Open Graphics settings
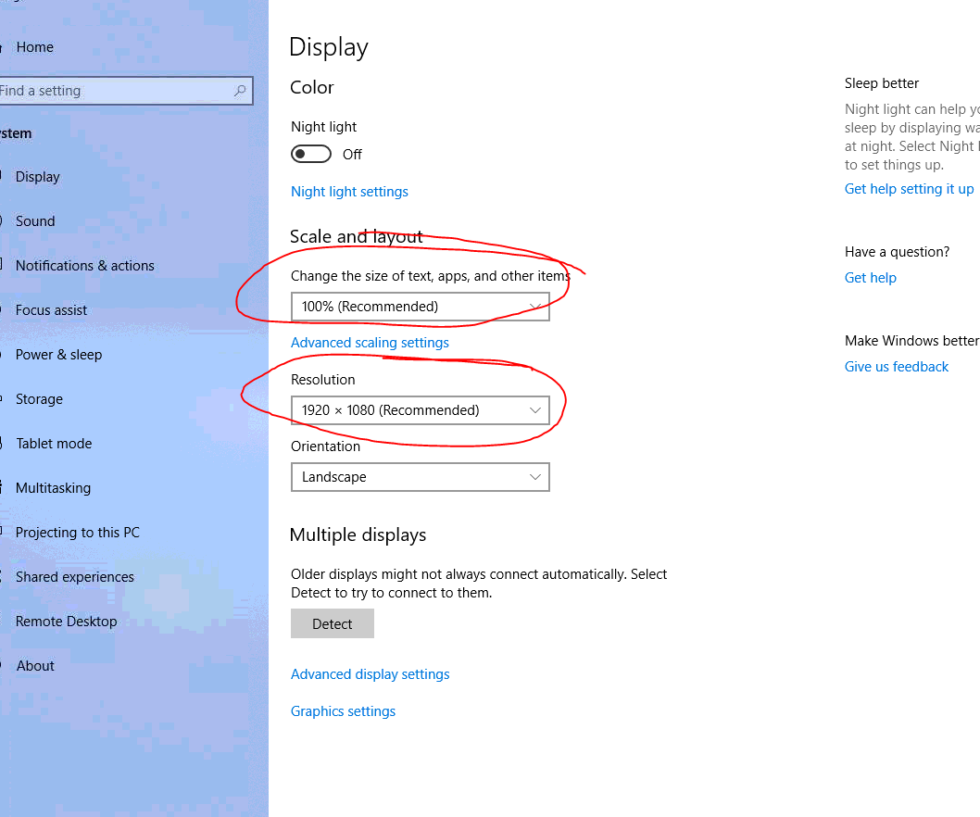This screenshot has height=817, width=980. (x=343, y=711)
